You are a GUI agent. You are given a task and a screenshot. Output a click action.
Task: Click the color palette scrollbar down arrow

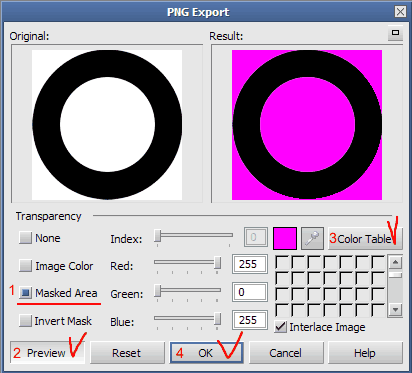395,310
